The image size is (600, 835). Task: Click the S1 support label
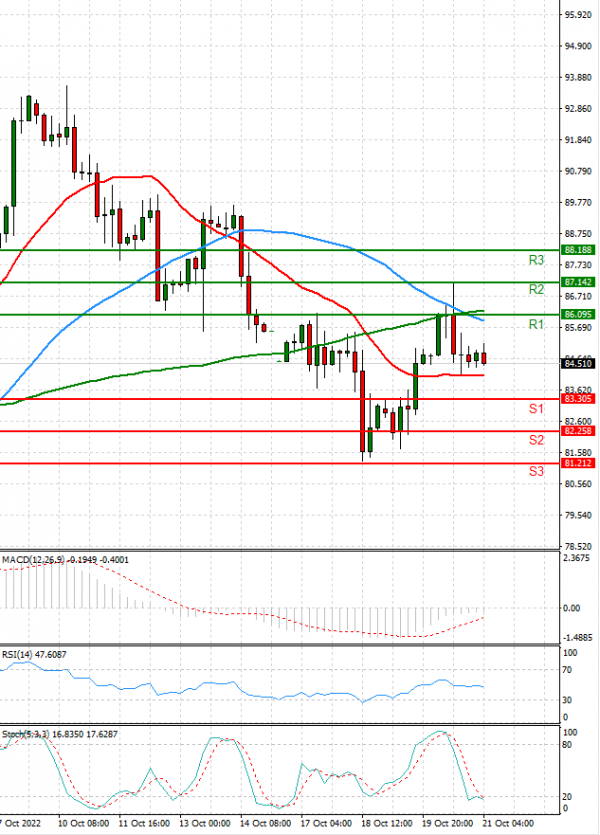pyautogui.click(x=536, y=408)
